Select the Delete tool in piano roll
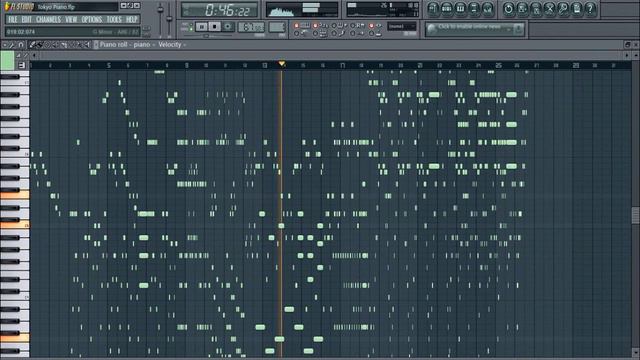This screenshot has width=640, height=360. click(47, 44)
